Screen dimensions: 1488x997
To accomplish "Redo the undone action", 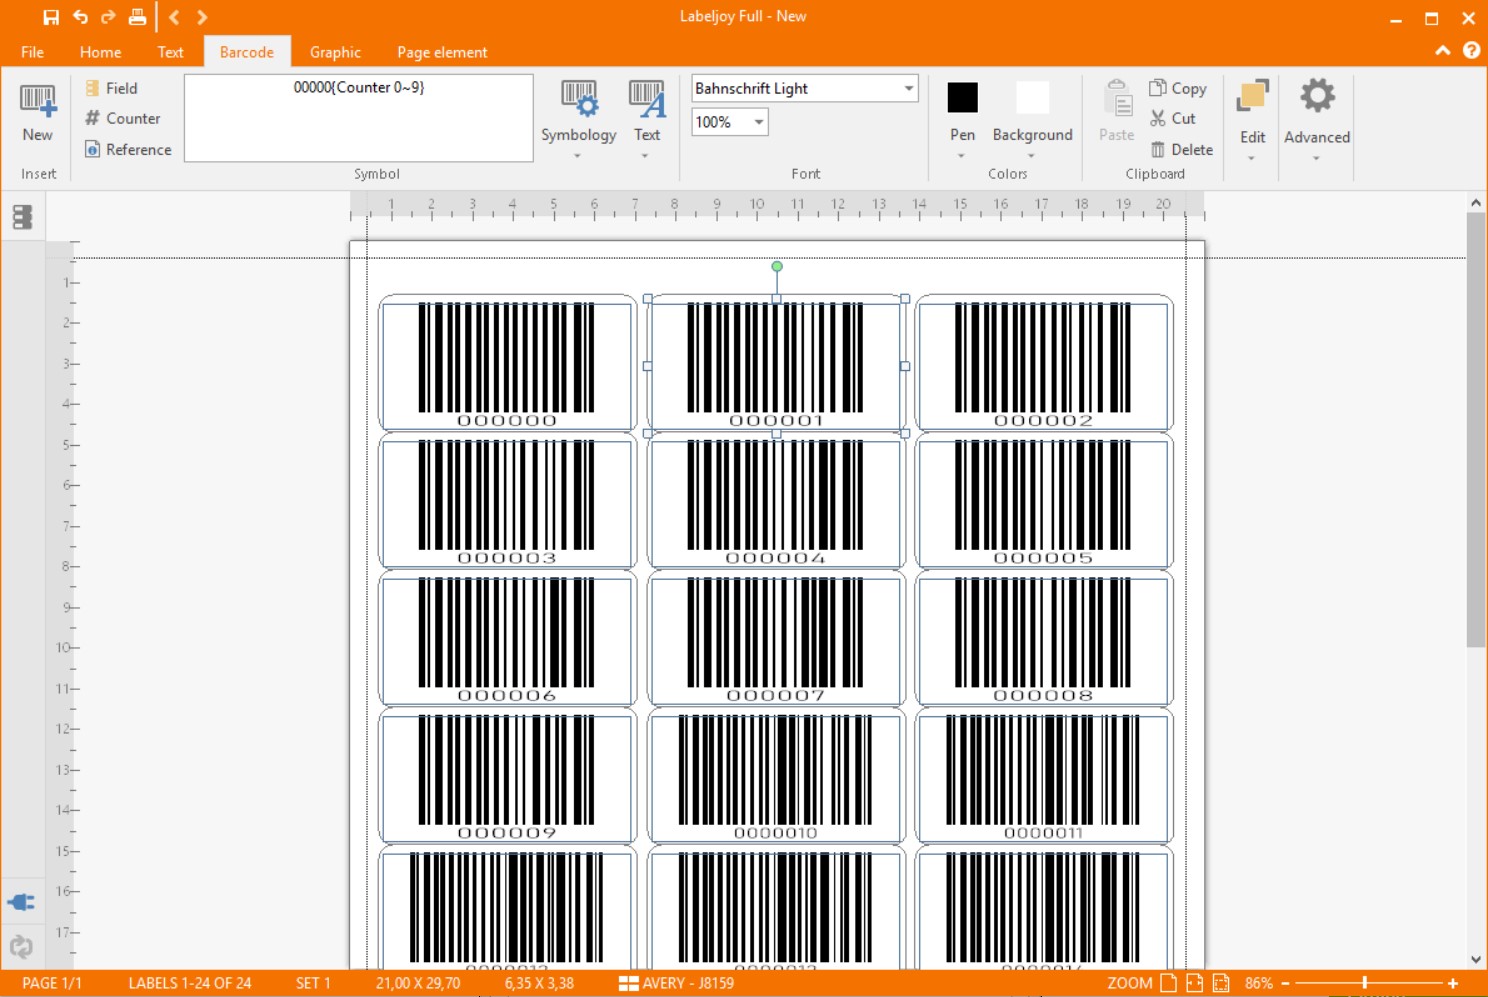I will tap(108, 17).
